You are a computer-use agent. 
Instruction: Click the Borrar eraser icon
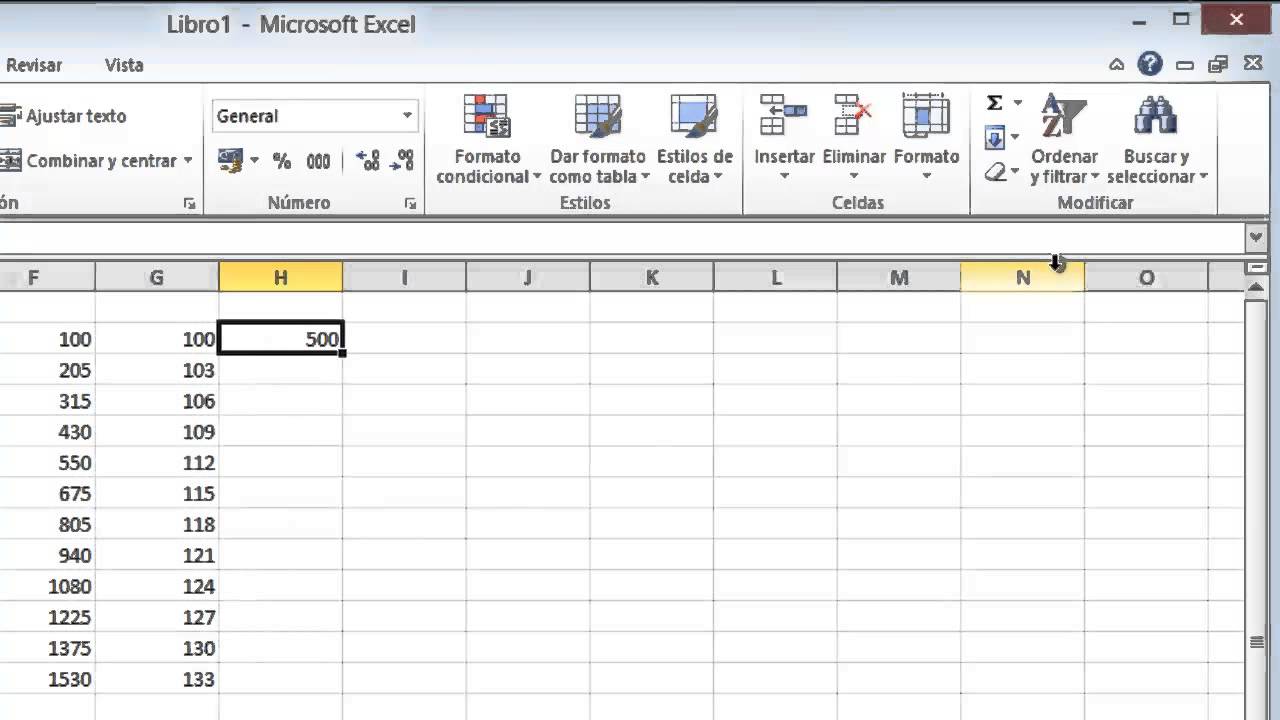[x=995, y=172]
